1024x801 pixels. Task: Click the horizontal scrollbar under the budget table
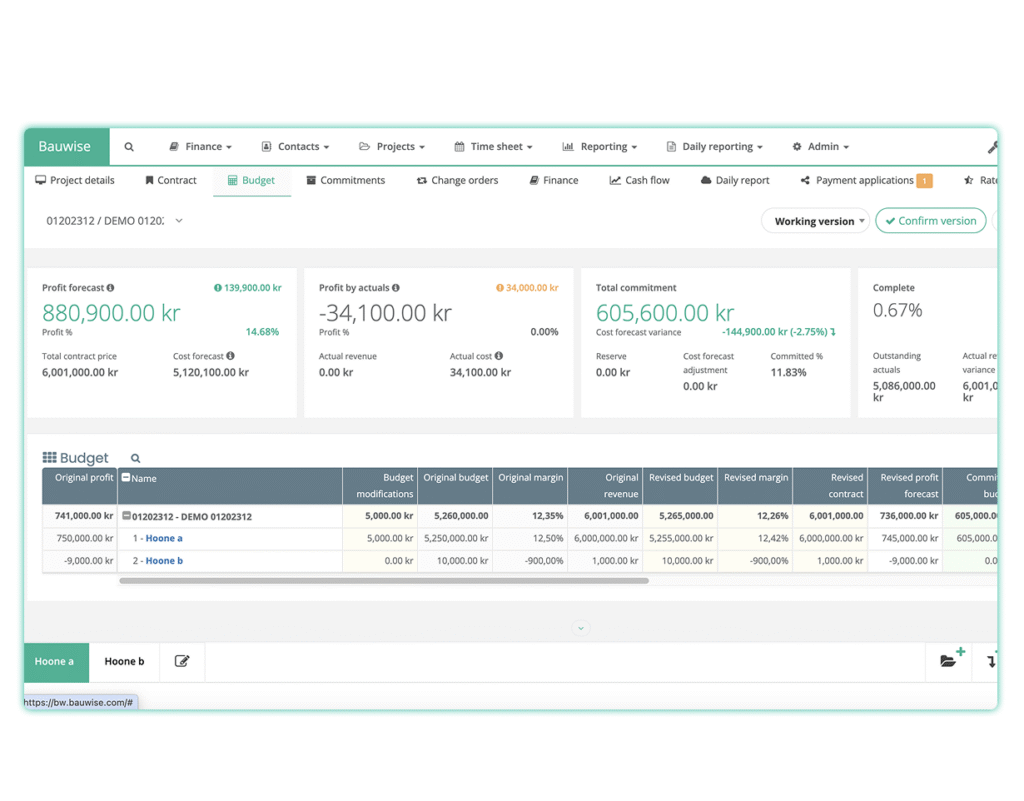point(384,580)
